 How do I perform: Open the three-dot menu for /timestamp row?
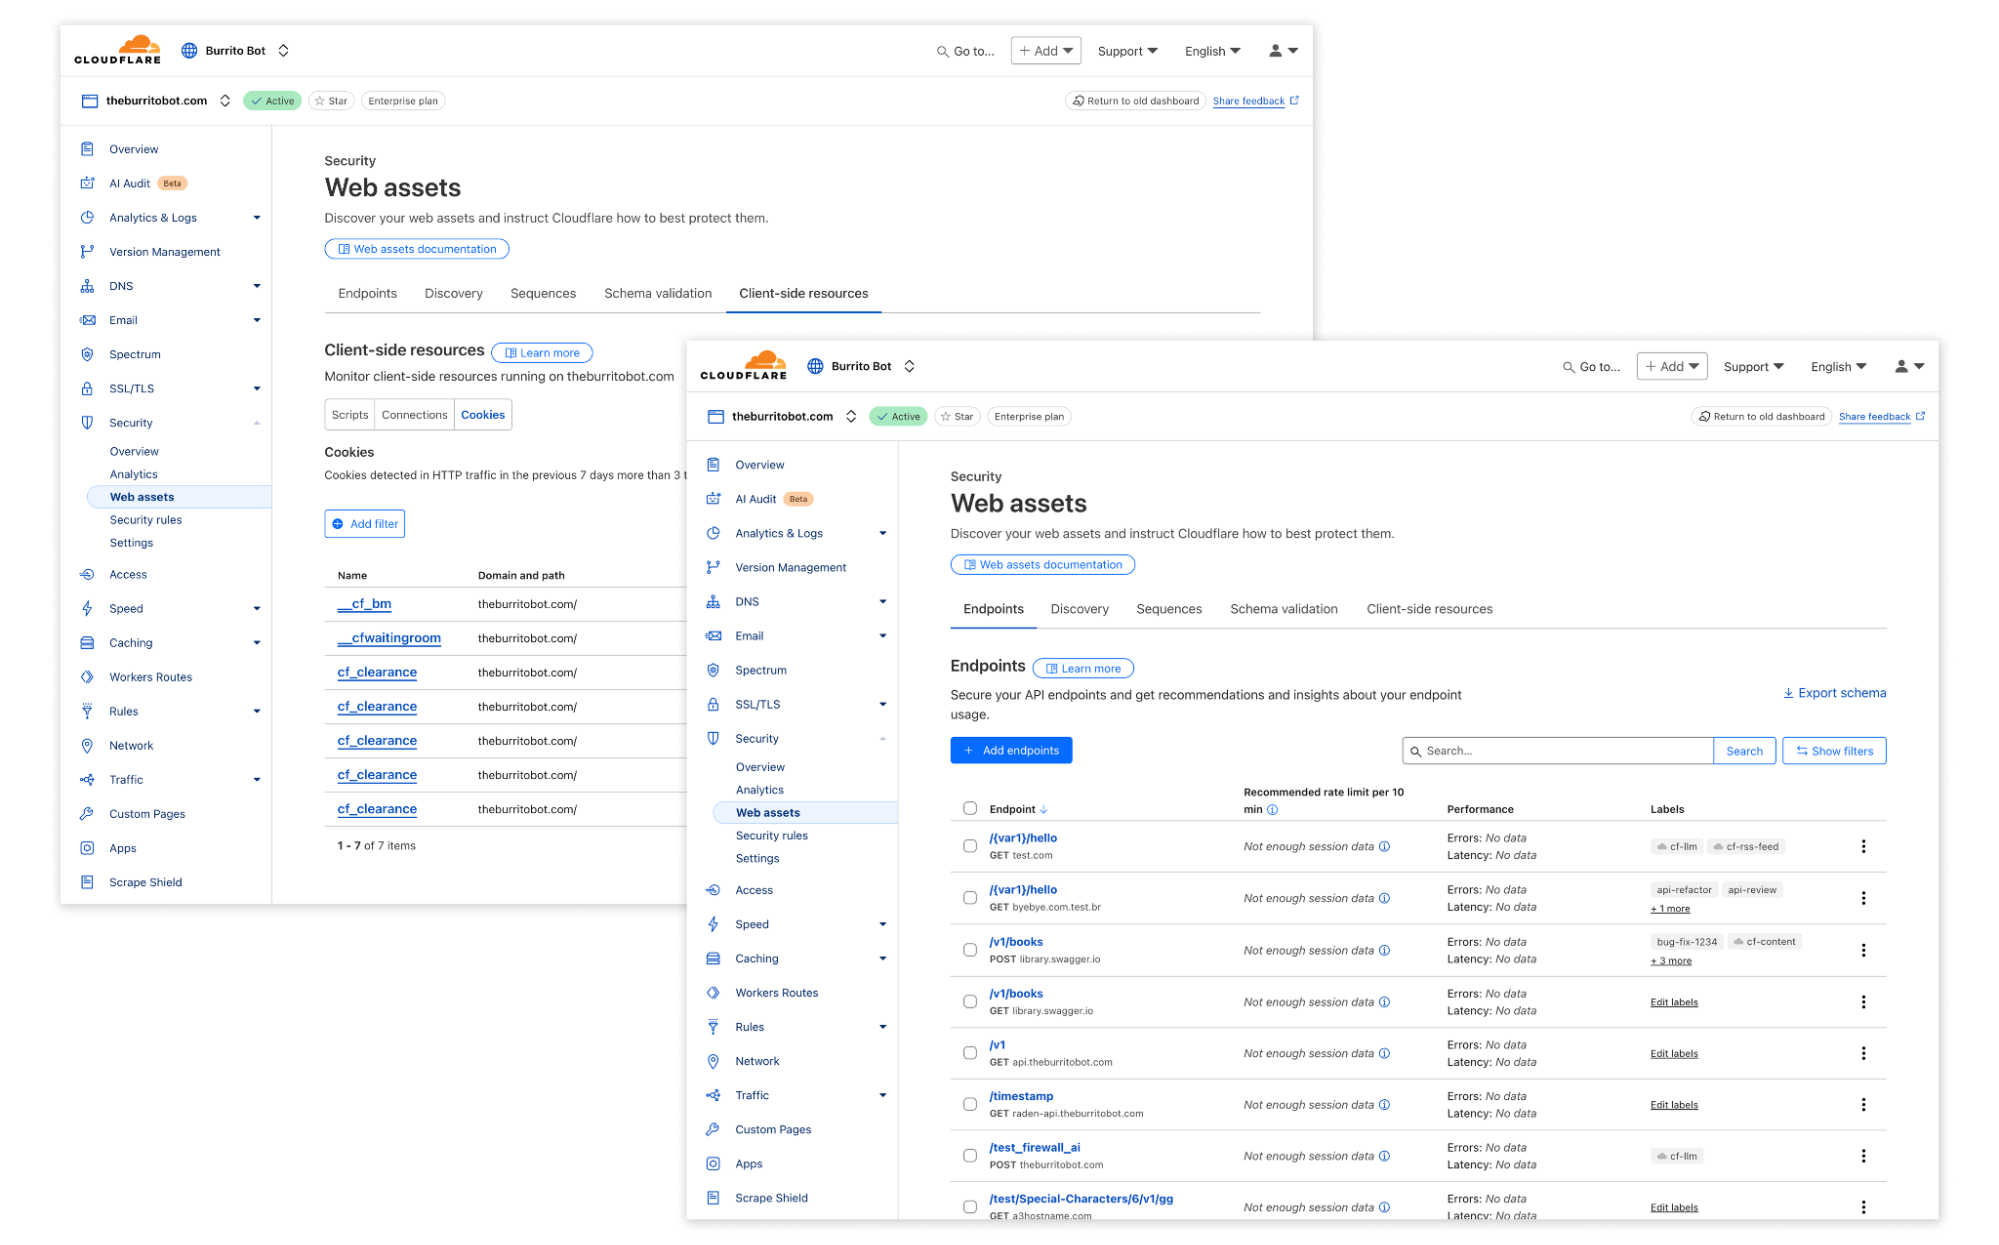[x=1863, y=1104]
